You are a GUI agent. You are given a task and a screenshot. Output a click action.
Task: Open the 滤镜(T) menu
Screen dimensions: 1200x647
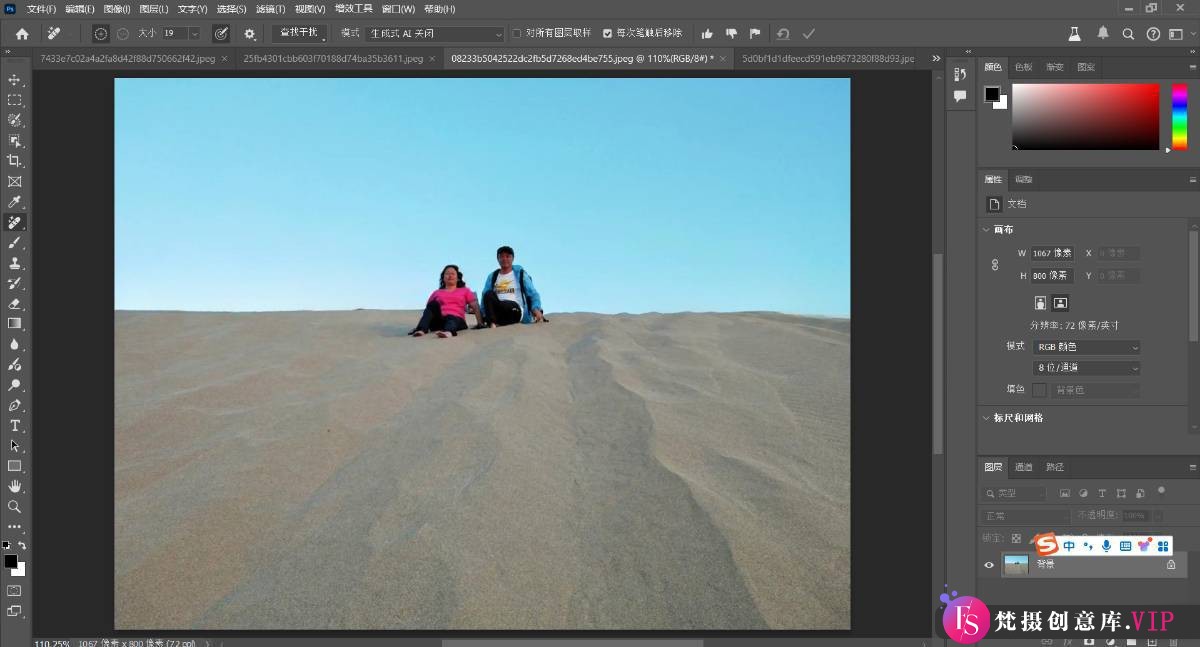(x=271, y=9)
